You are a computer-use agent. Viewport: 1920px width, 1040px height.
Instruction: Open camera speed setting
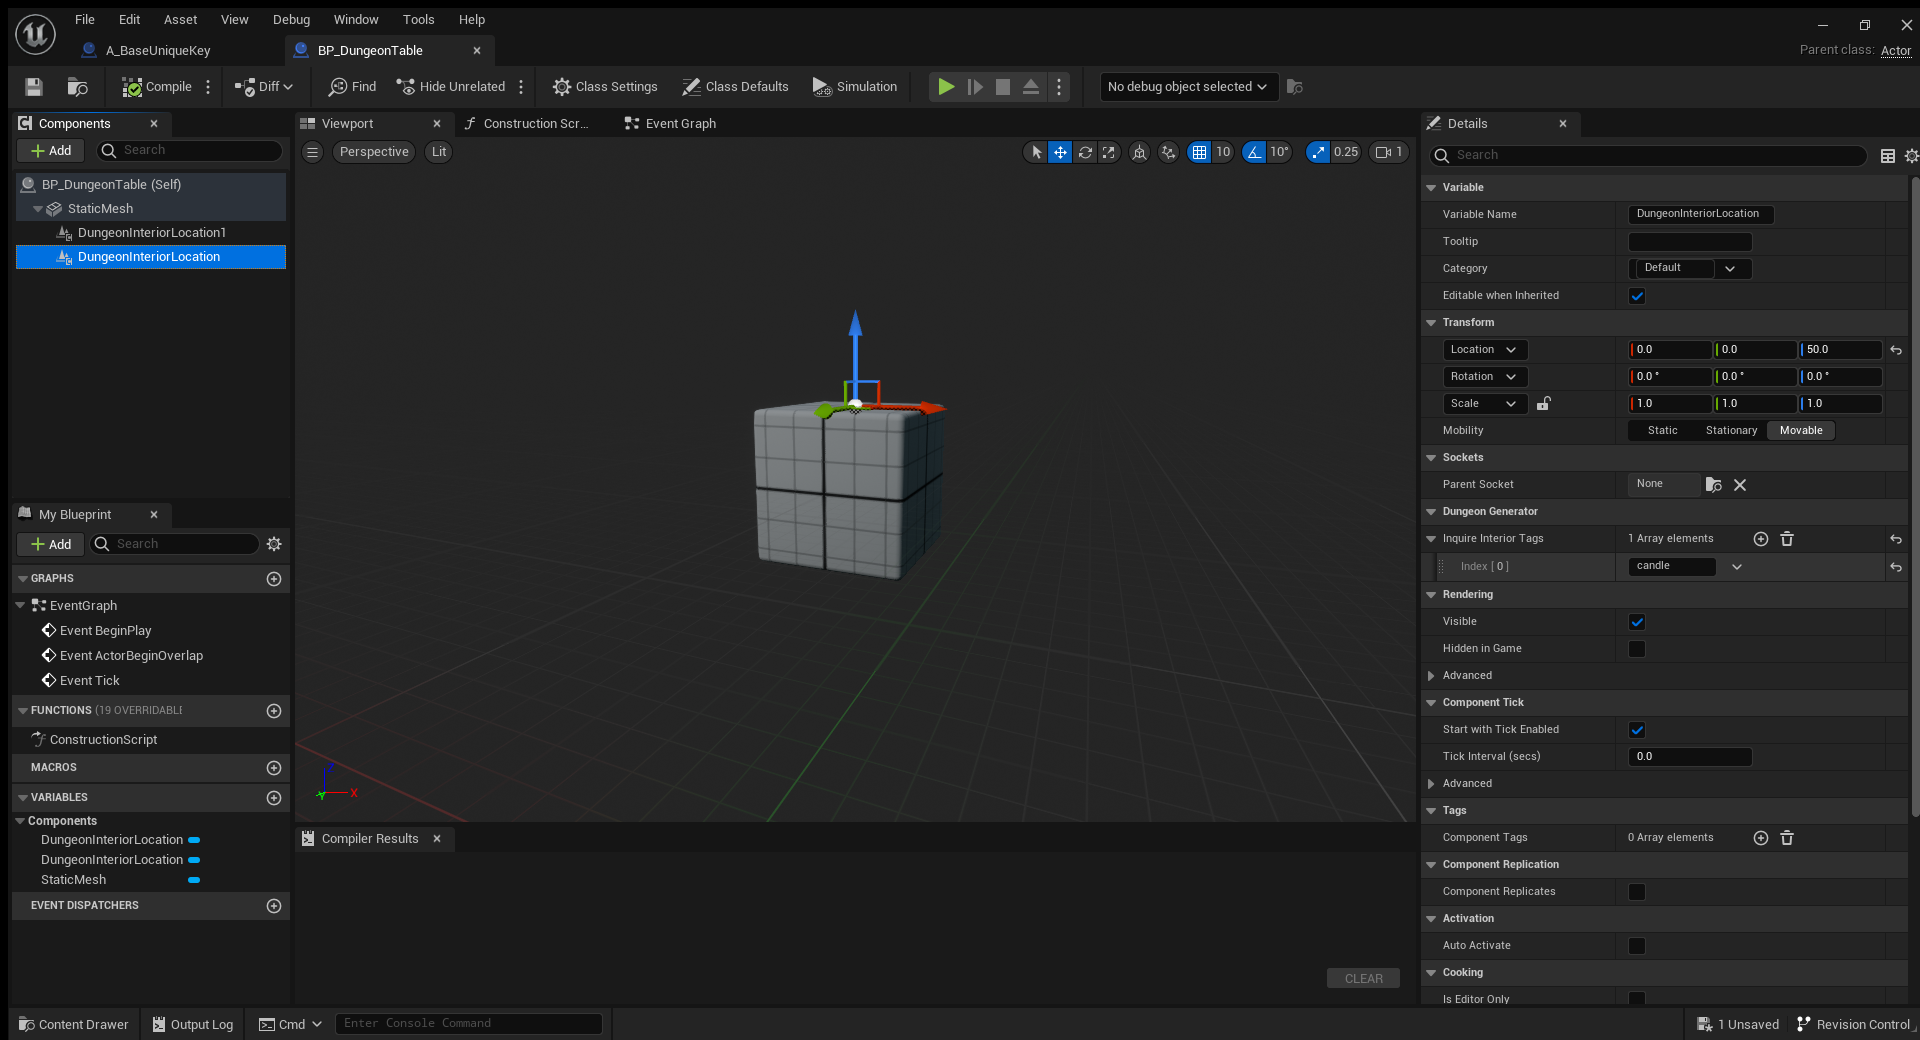tap(1390, 152)
